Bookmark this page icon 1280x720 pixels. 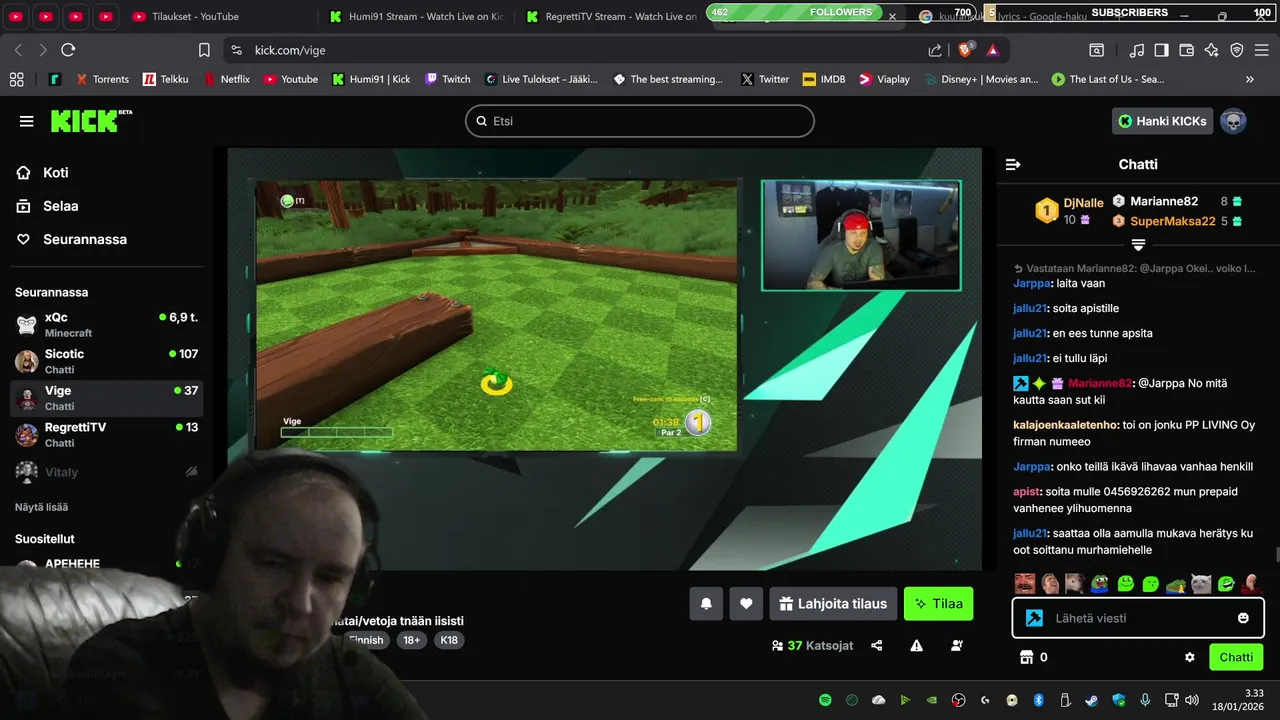tap(204, 50)
